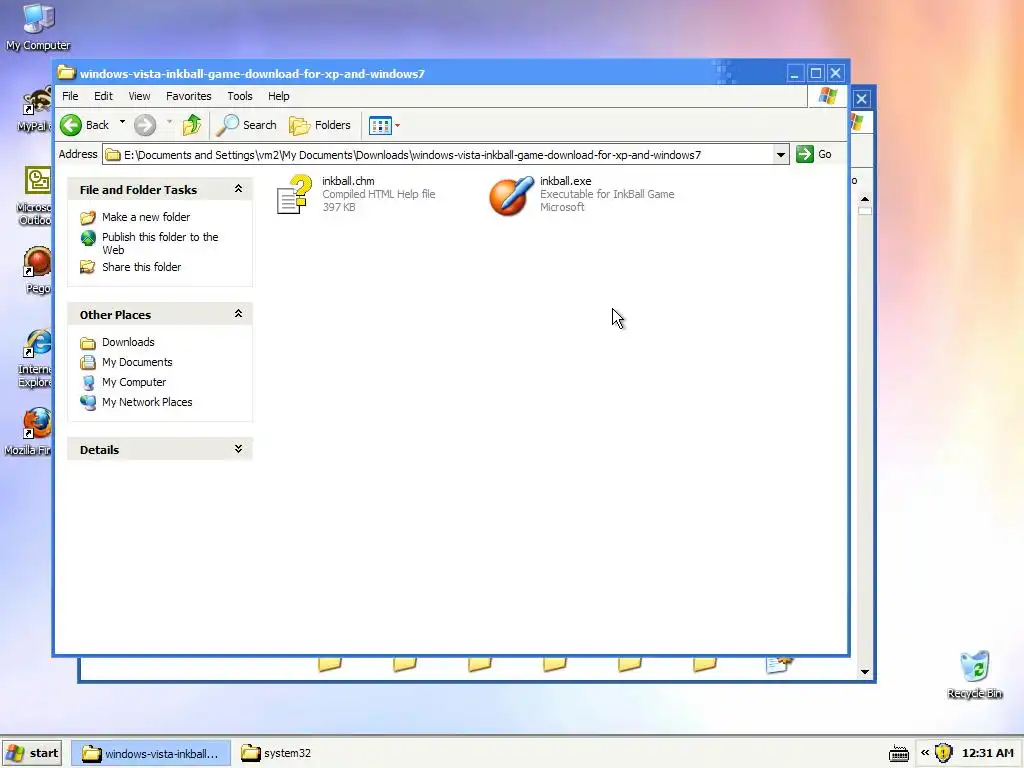Select the inkball.exe file name

[x=566, y=181]
